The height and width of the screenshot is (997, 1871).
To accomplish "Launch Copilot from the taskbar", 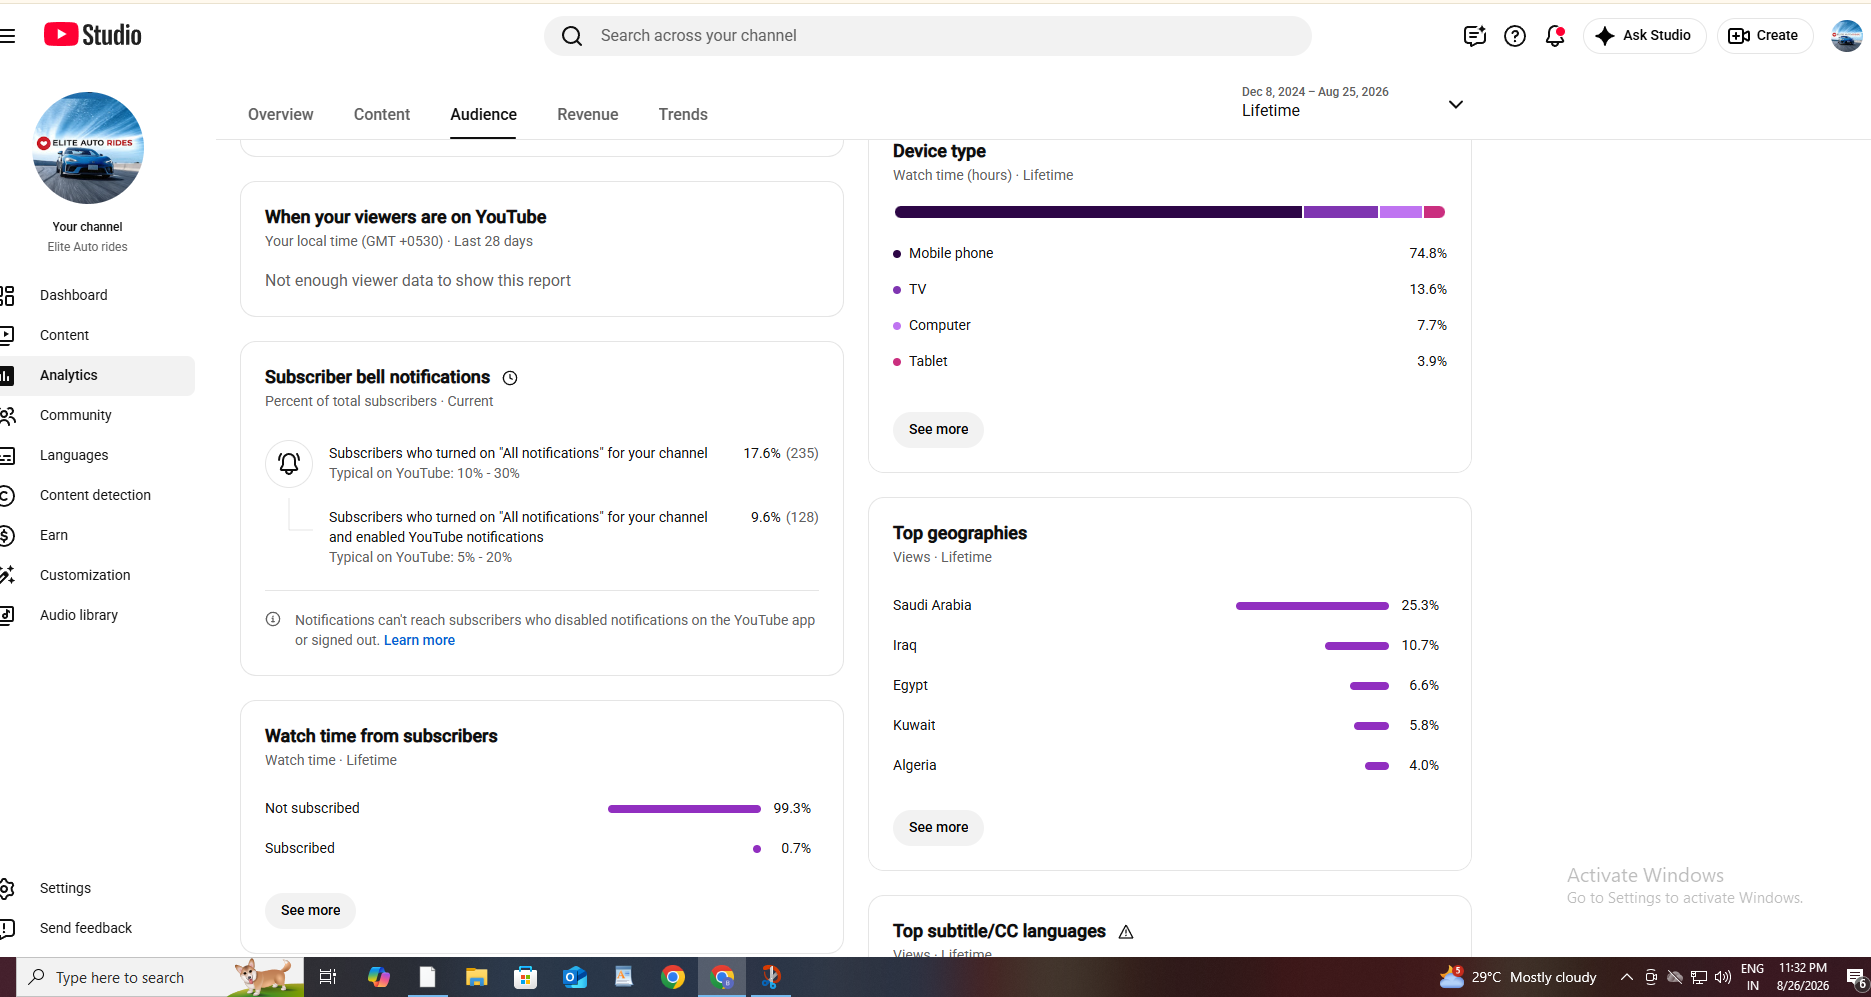I will tap(379, 977).
